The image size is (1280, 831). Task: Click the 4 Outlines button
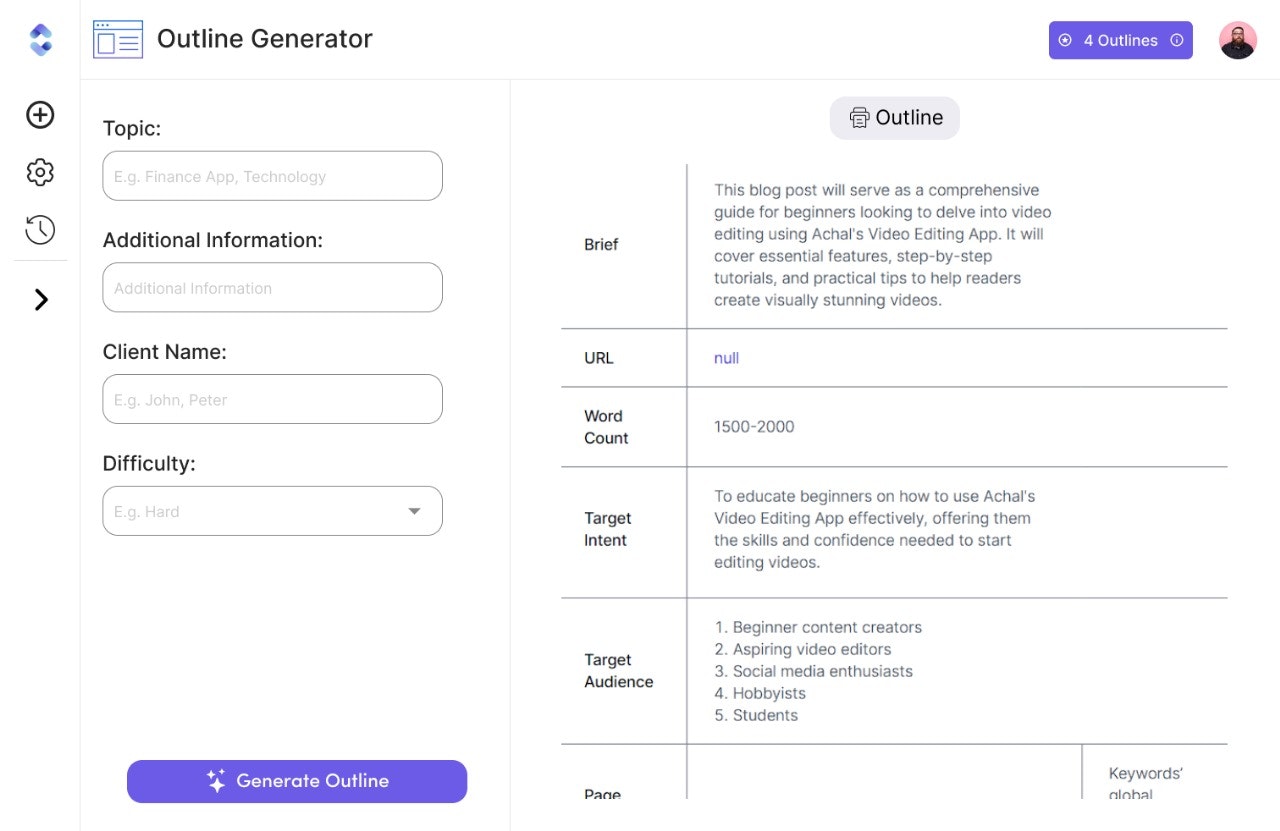[x=1121, y=40]
